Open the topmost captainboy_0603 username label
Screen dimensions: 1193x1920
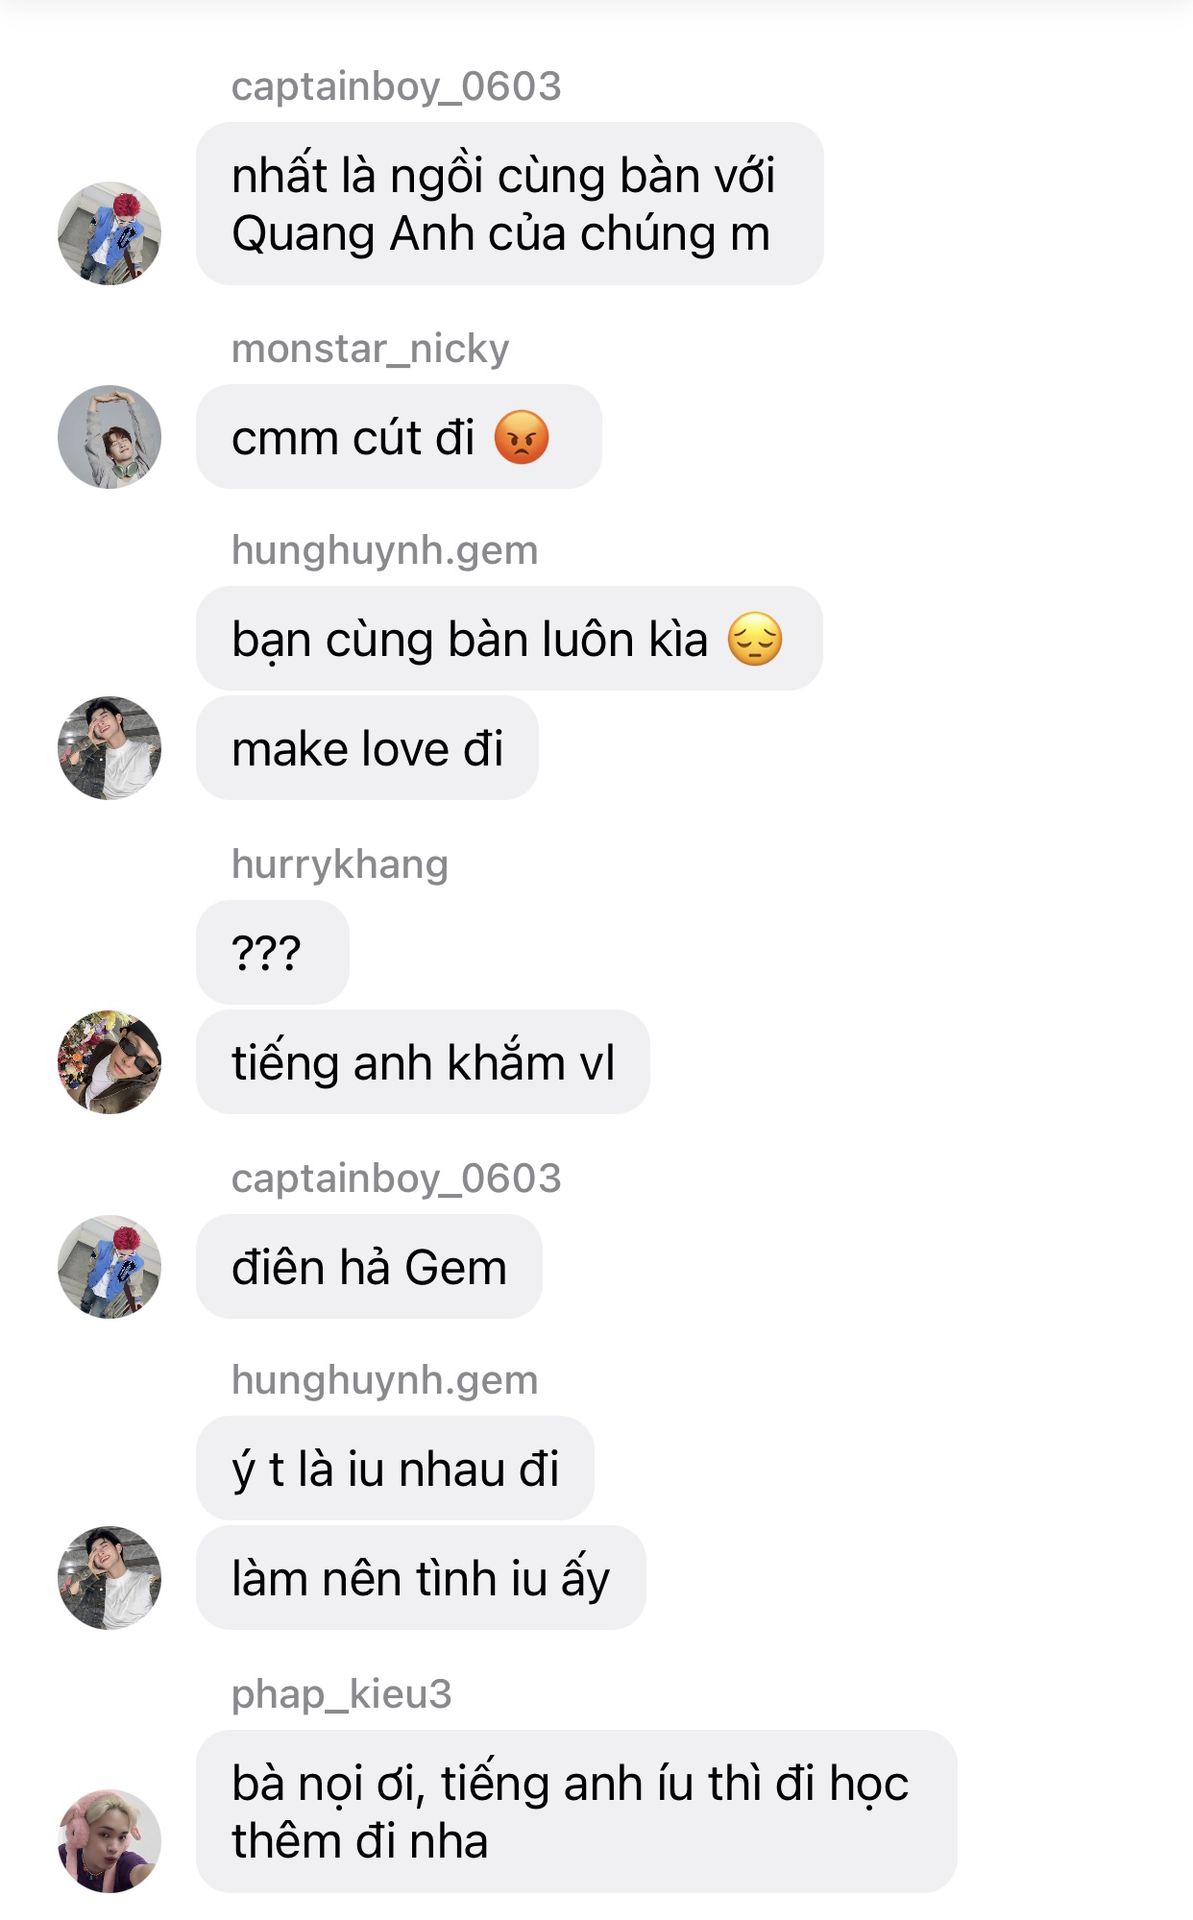pos(396,86)
